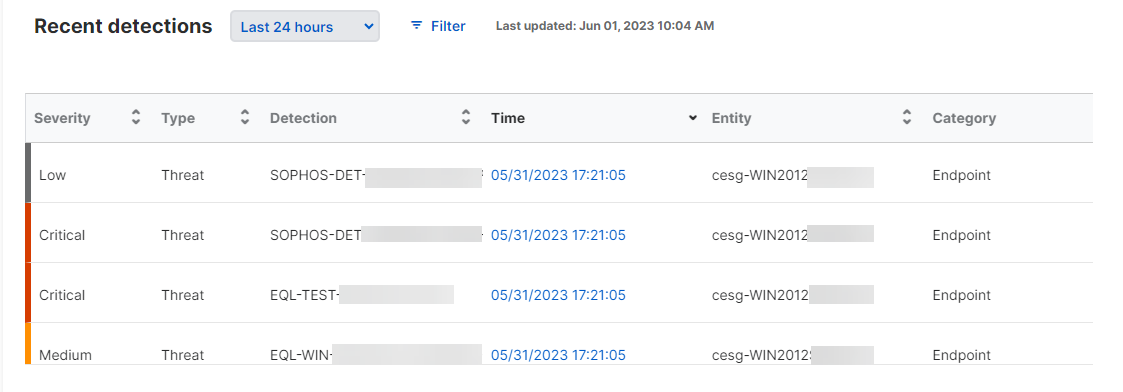The height and width of the screenshot is (392, 1123).
Task: Sort by Severity column arrows
Action: 136,118
